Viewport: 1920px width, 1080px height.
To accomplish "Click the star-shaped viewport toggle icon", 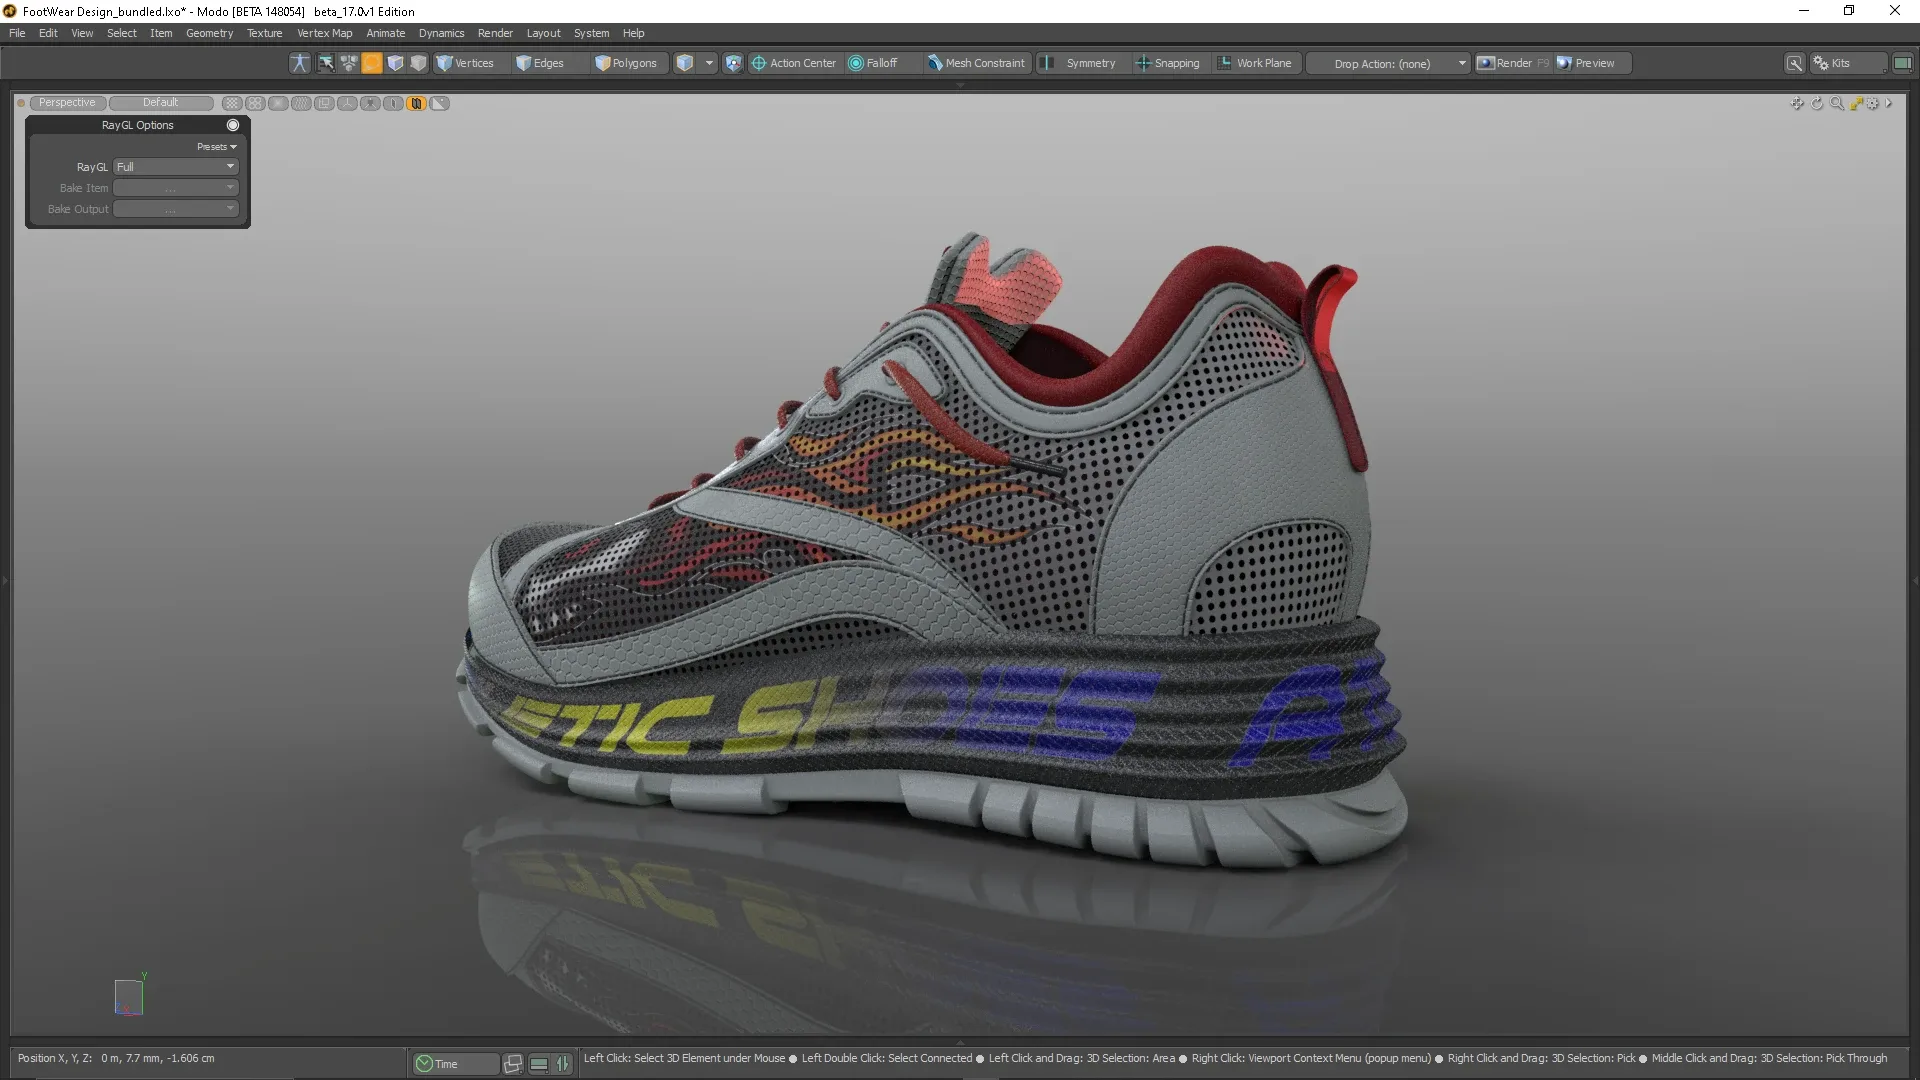I will 370,103.
